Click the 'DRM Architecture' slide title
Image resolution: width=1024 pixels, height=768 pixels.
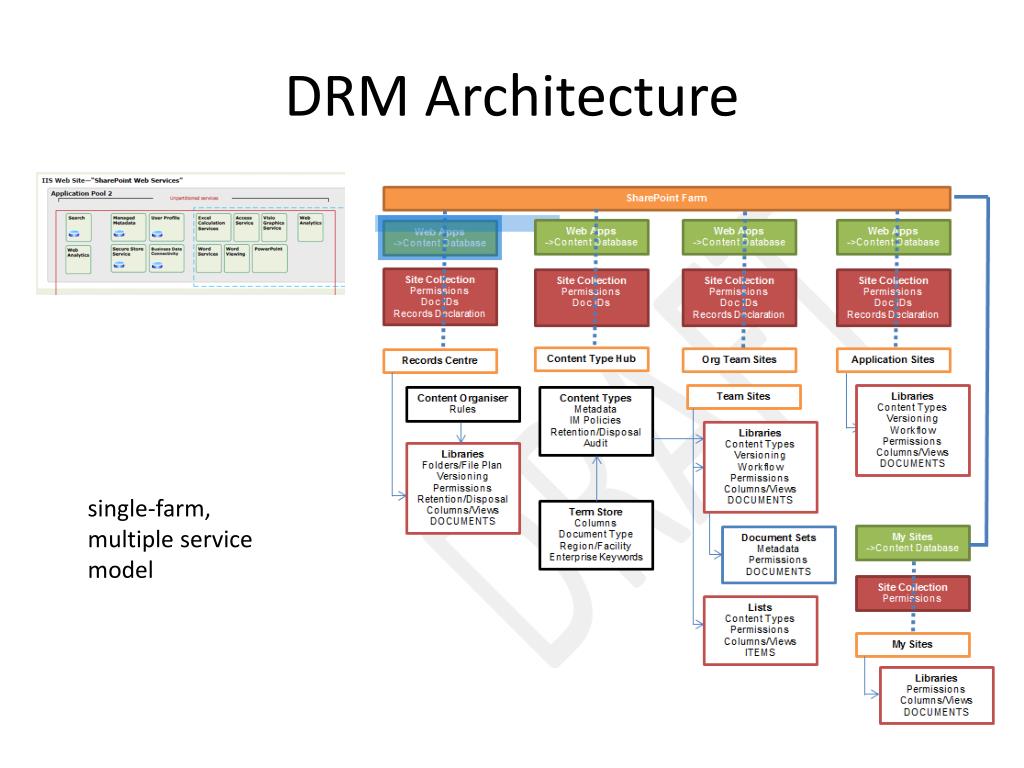click(512, 96)
